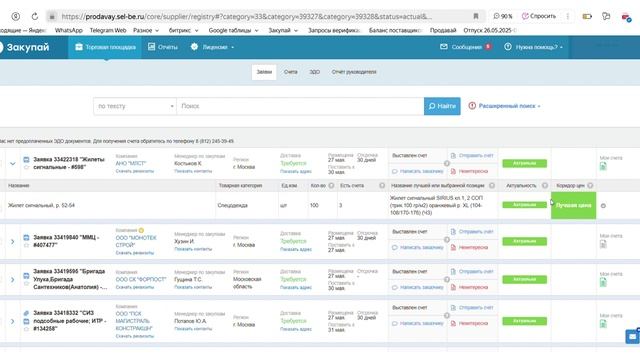Expand заявка 33418332 details
The height and width of the screenshot is (360, 640).
[x=13, y=321]
